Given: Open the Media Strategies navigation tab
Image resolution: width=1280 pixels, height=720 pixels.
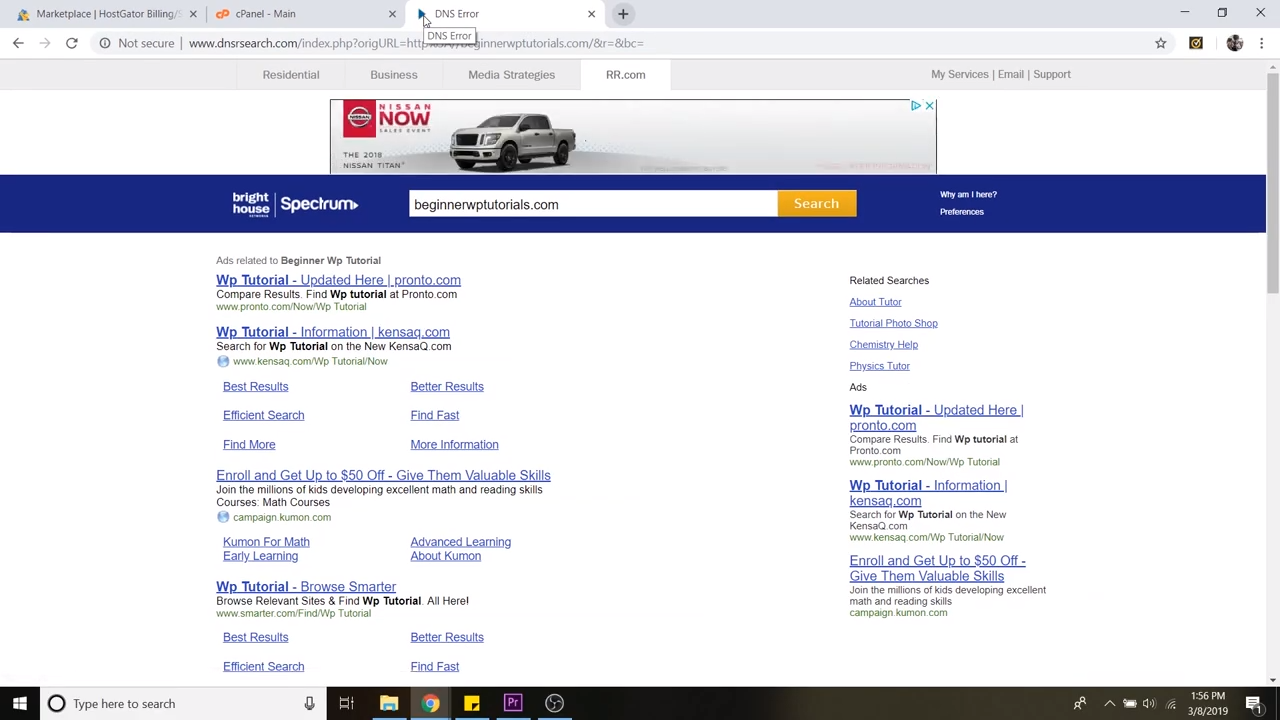Looking at the screenshot, I should pos(511,75).
